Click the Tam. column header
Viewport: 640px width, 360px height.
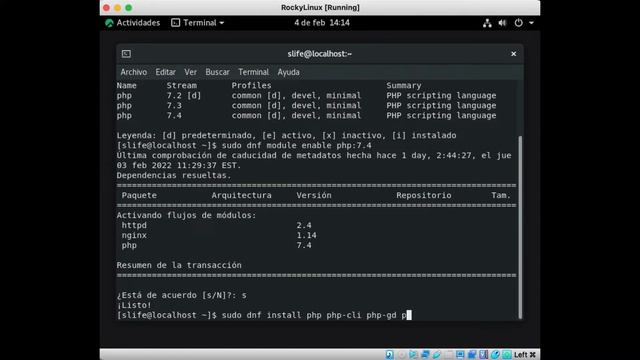(501, 196)
